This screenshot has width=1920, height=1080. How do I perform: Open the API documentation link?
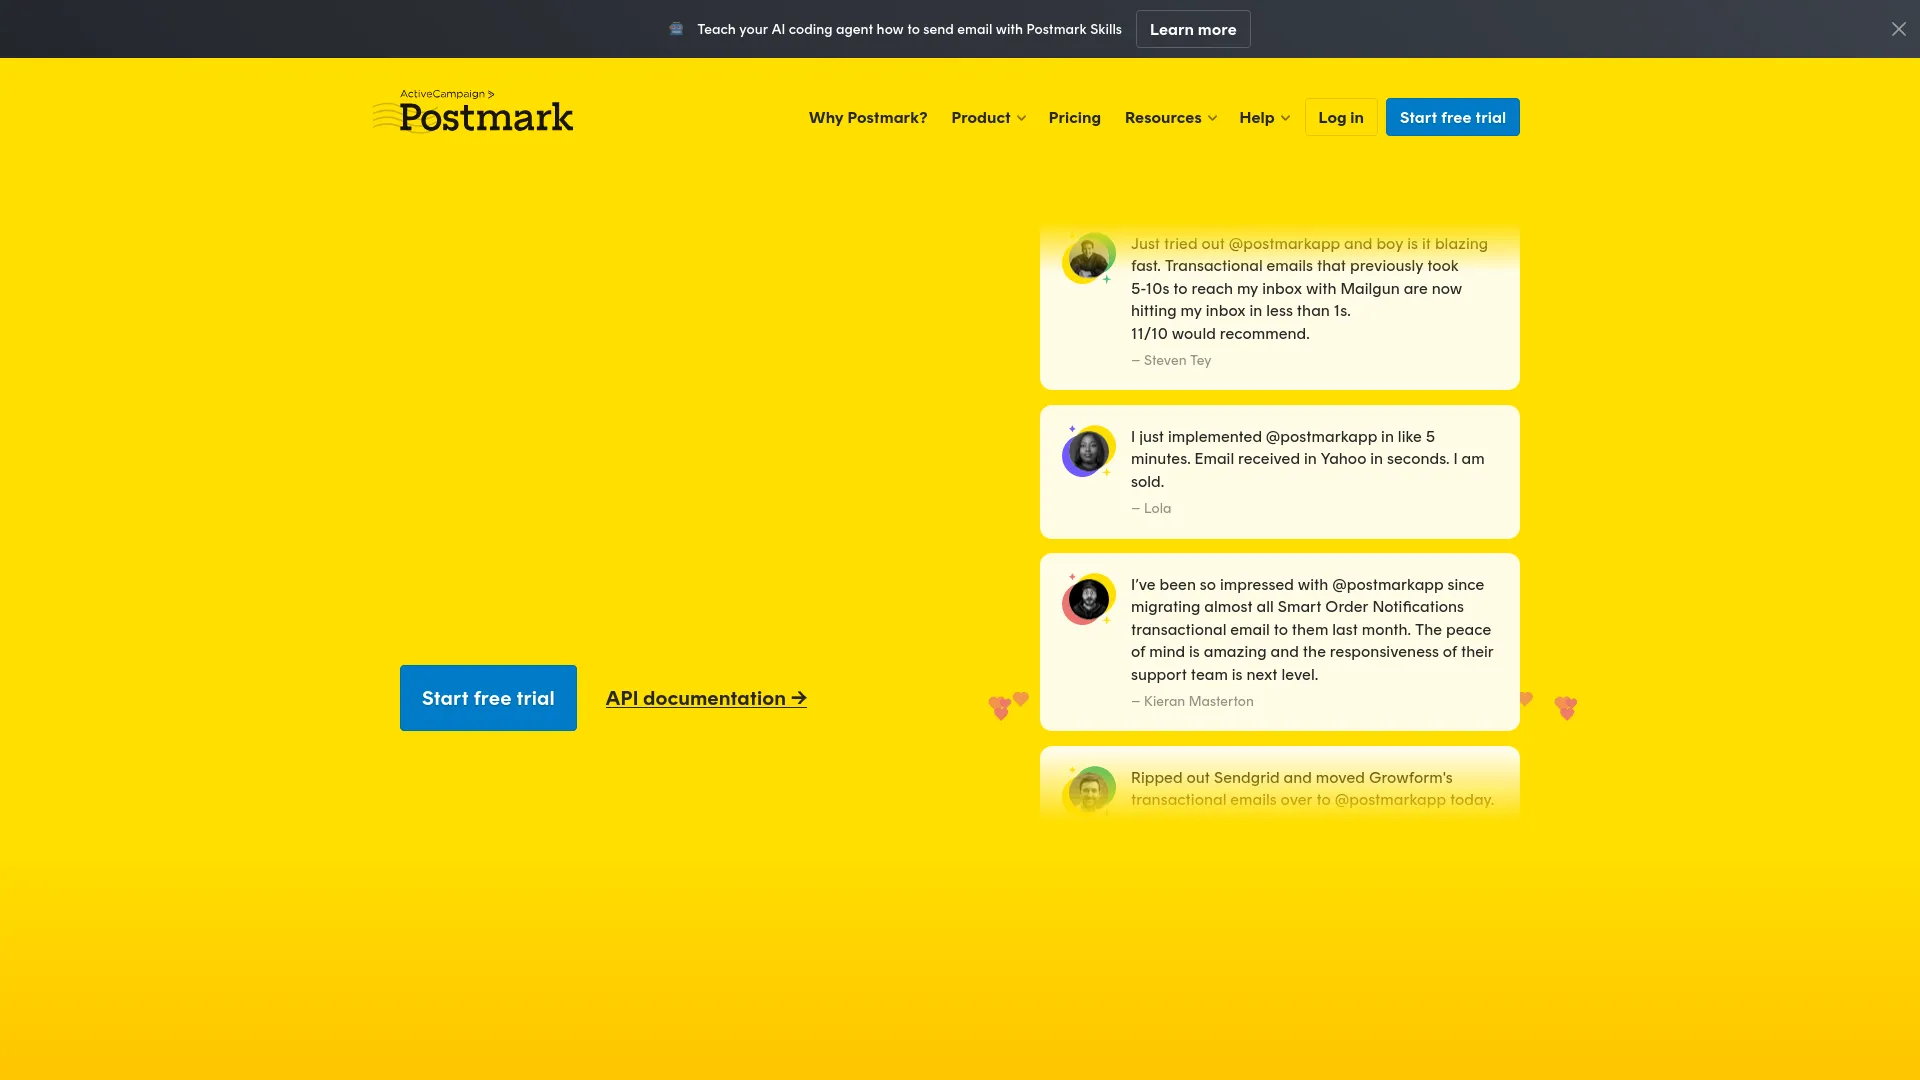tap(706, 698)
